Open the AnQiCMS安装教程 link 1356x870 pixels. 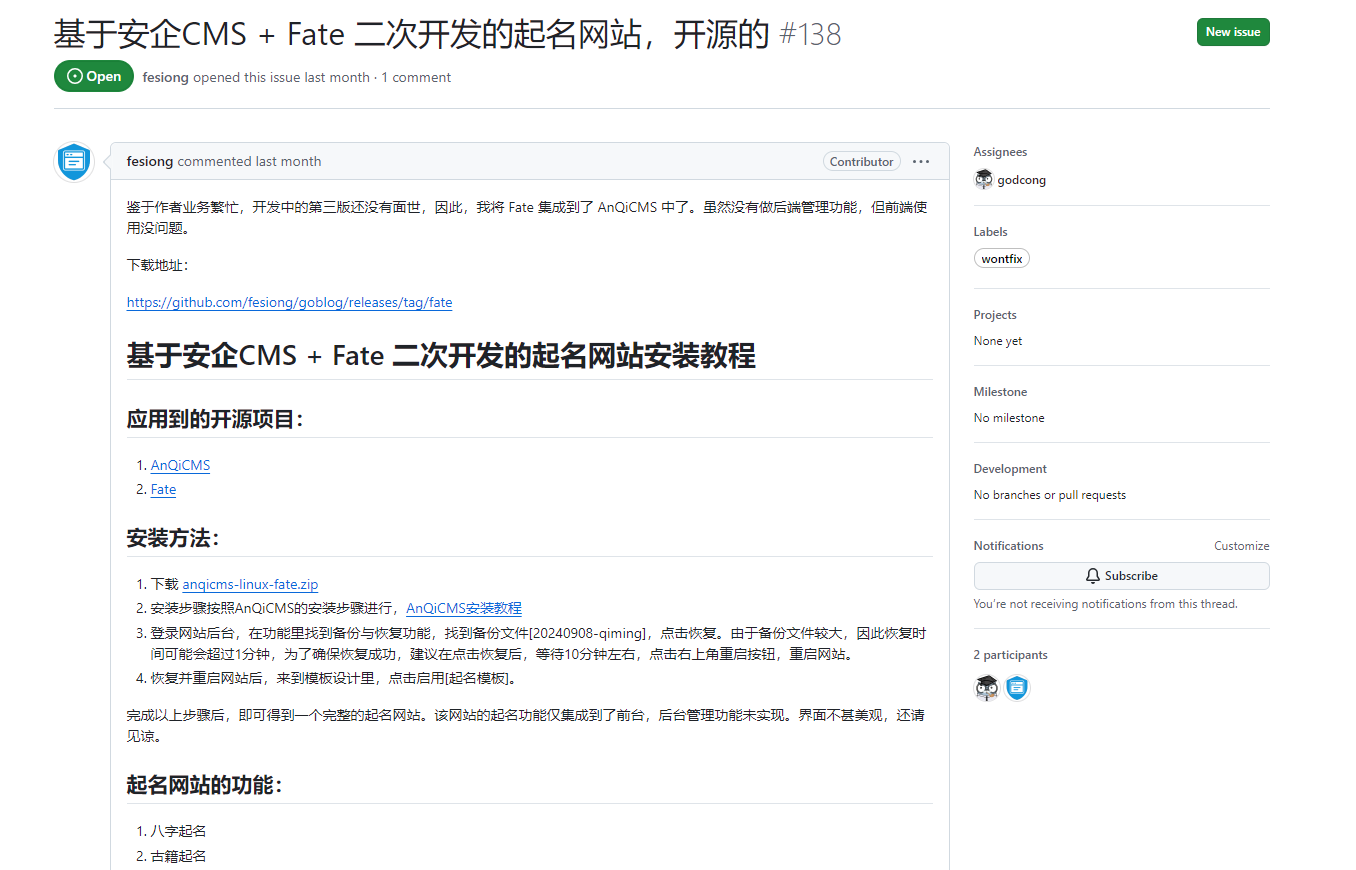click(464, 608)
